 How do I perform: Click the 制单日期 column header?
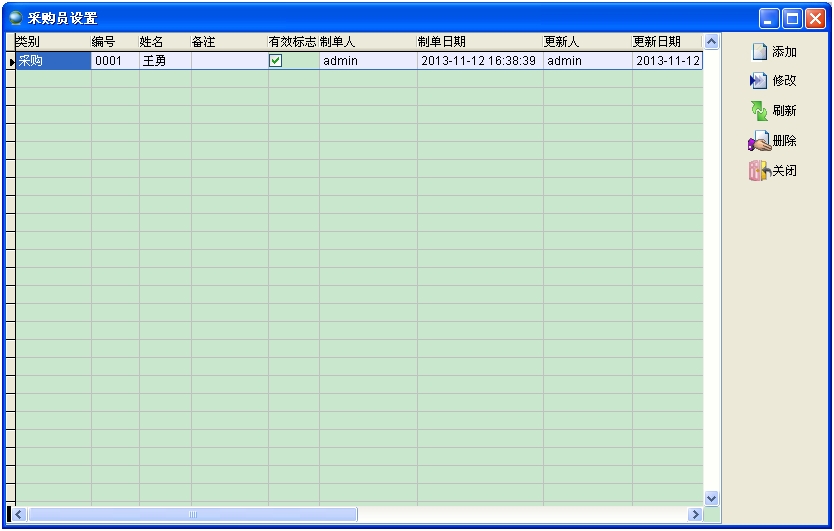pyautogui.click(x=479, y=42)
